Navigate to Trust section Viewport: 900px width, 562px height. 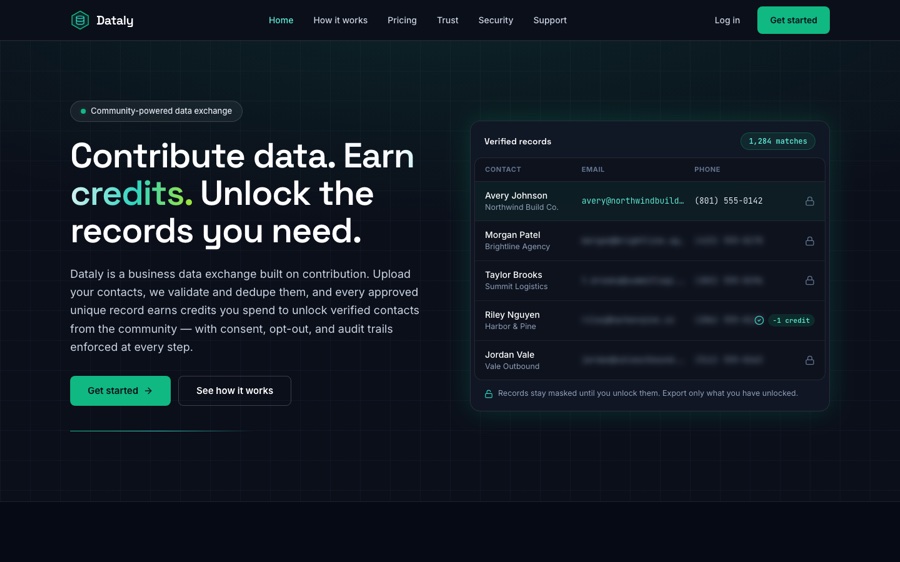pos(447,20)
